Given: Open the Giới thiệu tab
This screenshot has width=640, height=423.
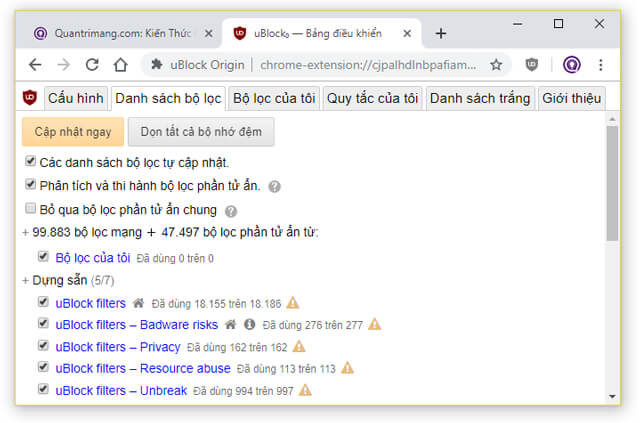Looking at the screenshot, I should tap(571, 98).
